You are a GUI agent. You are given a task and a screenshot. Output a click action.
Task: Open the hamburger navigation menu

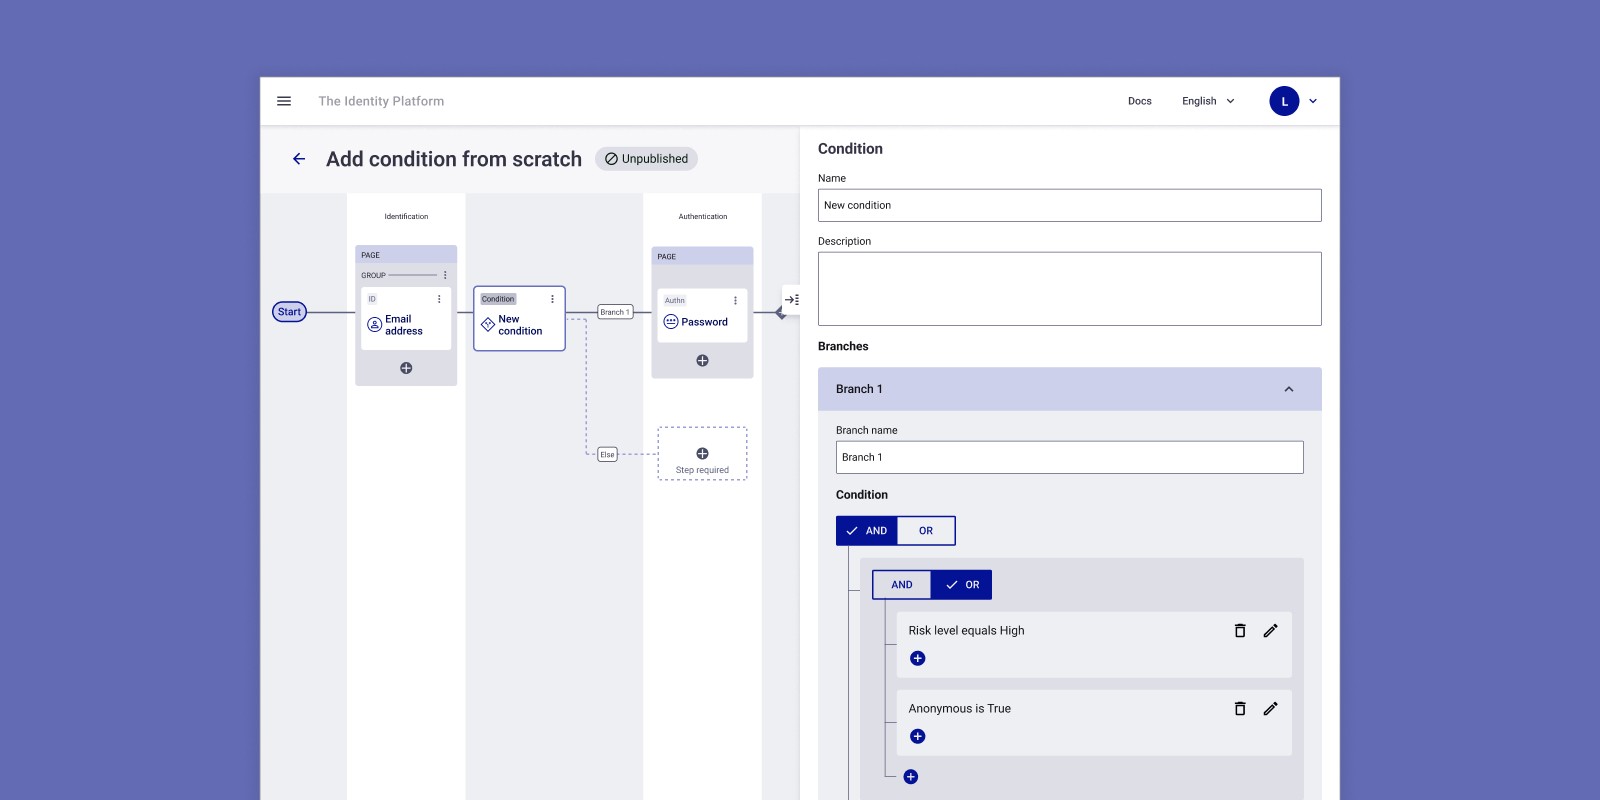click(284, 101)
